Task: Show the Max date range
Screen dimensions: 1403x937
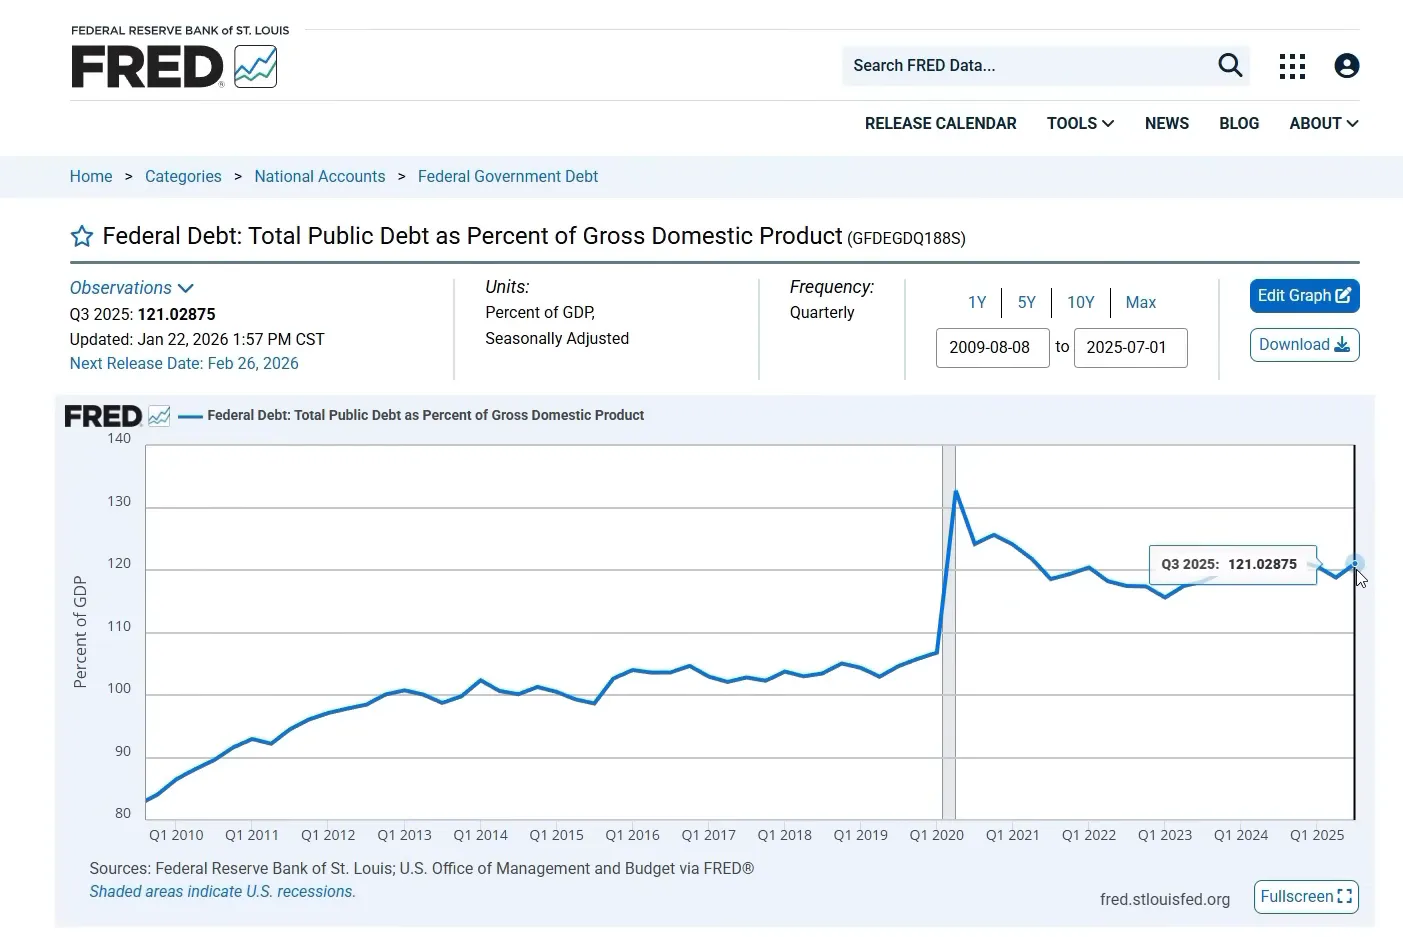Action: 1140,302
